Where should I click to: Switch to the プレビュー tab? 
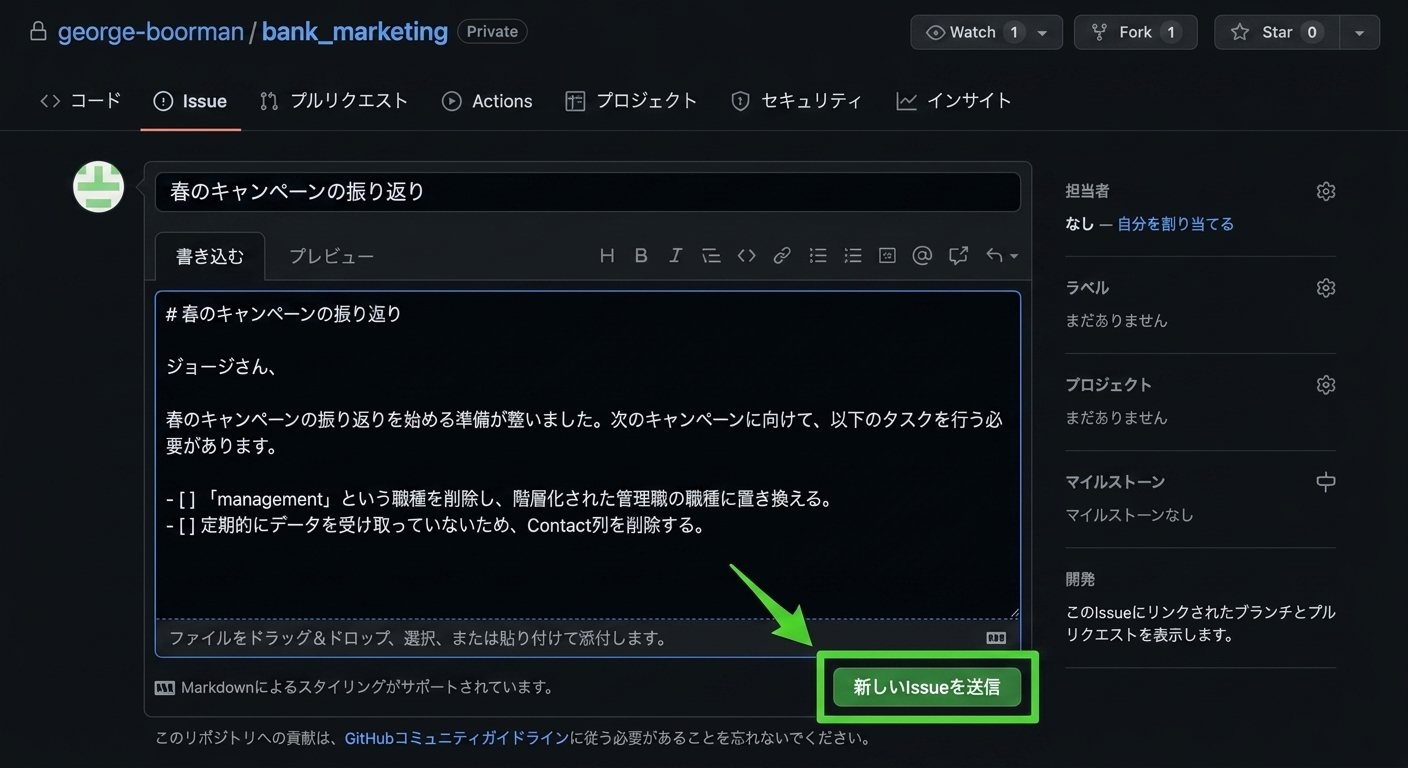[331, 256]
